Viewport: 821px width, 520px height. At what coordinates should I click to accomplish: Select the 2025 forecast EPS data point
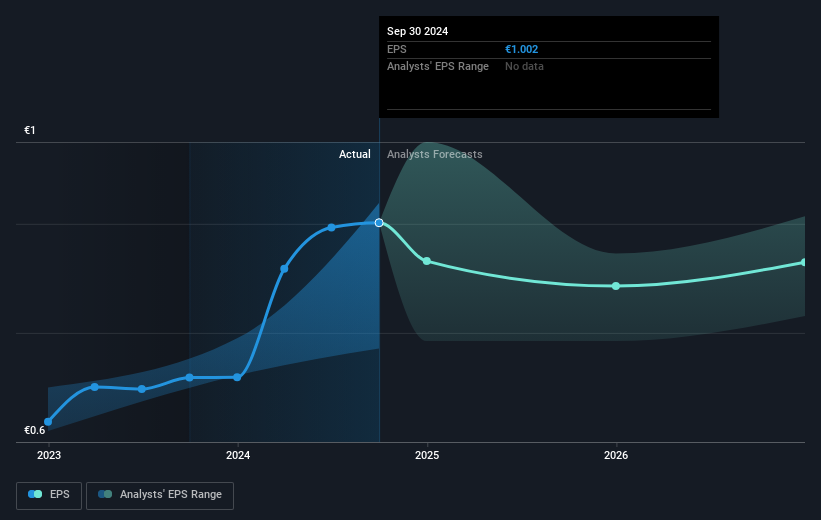pyautogui.click(x=427, y=261)
